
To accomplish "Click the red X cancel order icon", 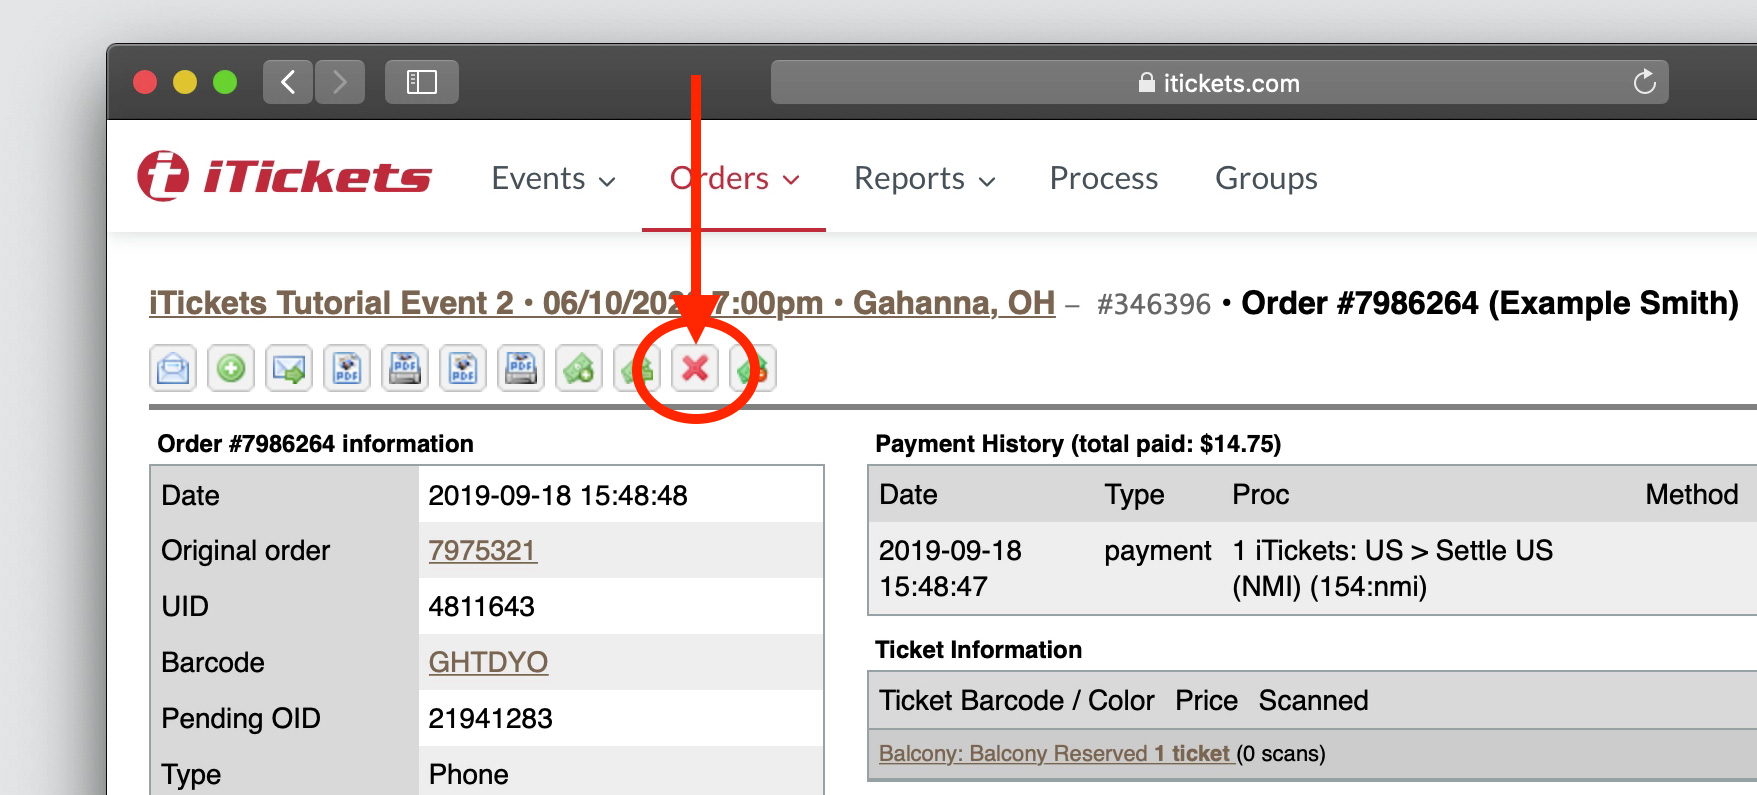I will click(x=695, y=368).
